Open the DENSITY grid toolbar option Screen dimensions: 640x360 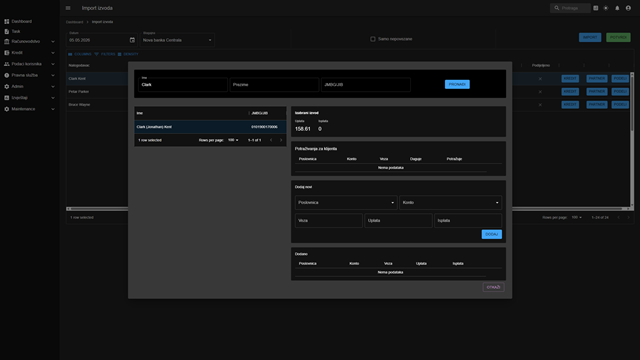pyautogui.click(x=128, y=54)
